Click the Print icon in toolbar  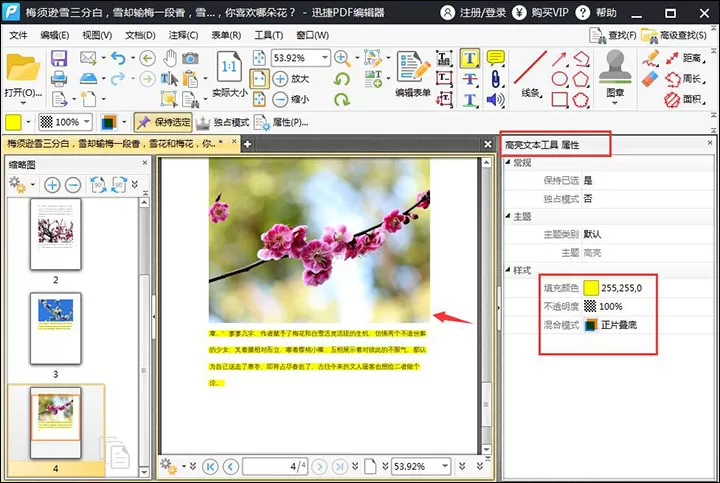pyautogui.click(x=59, y=79)
